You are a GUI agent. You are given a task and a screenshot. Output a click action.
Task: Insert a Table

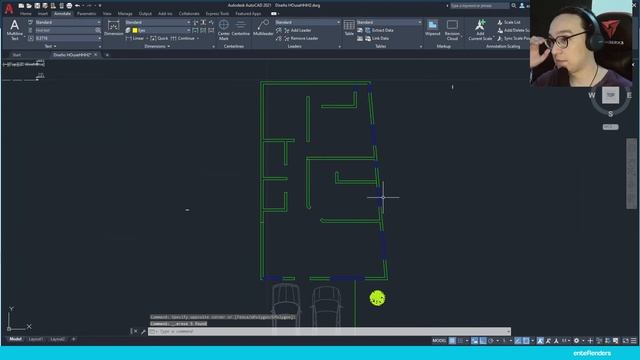(349, 28)
